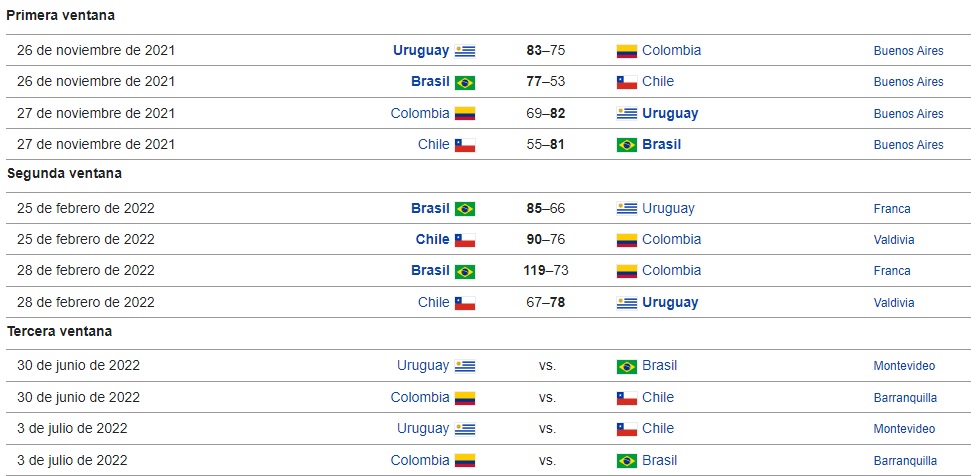This screenshot has height=476, width=971.
Task: Click Colombia team link in 83–75 row
Action: pyautogui.click(x=671, y=50)
